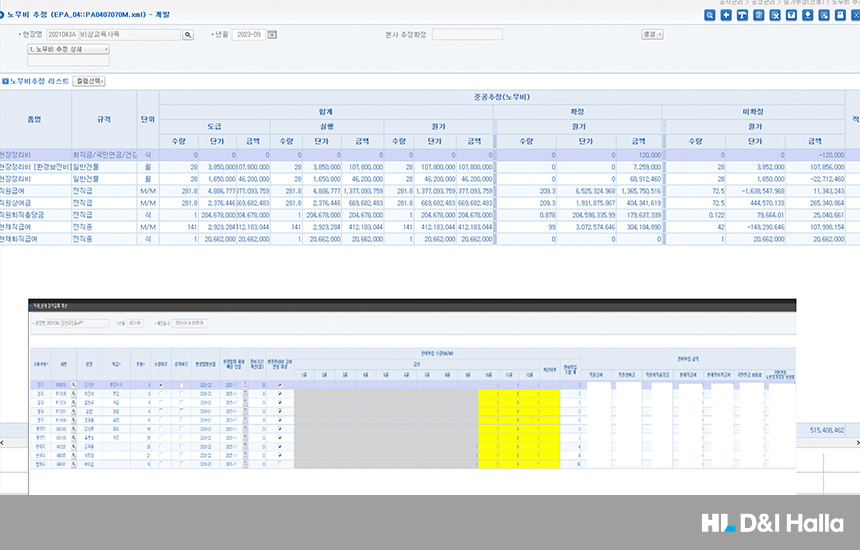
Task: Click the 노무비추정 리스트 section title
Action: (39, 80)
